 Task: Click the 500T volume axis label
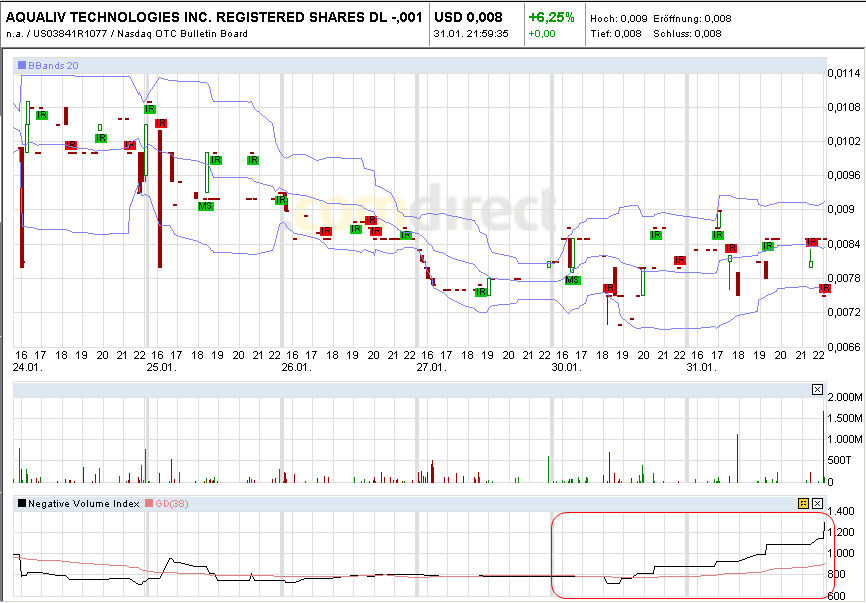(839, 460)
